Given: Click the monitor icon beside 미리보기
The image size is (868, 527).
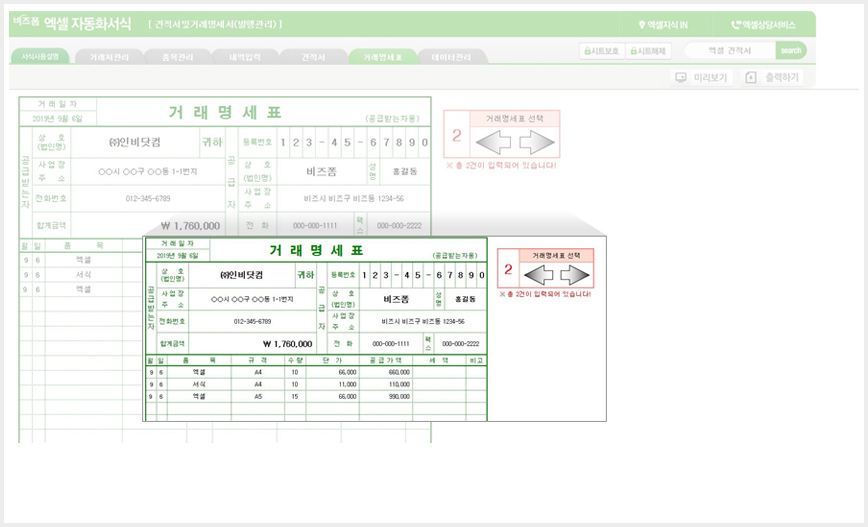Looking at the screenshot, I should point(681,78).
